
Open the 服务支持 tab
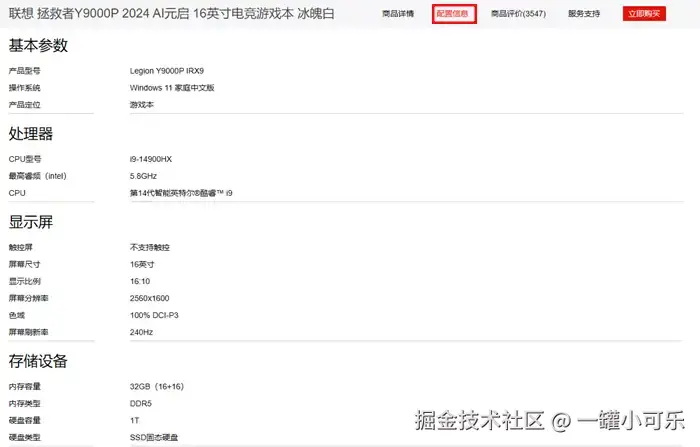584,14
